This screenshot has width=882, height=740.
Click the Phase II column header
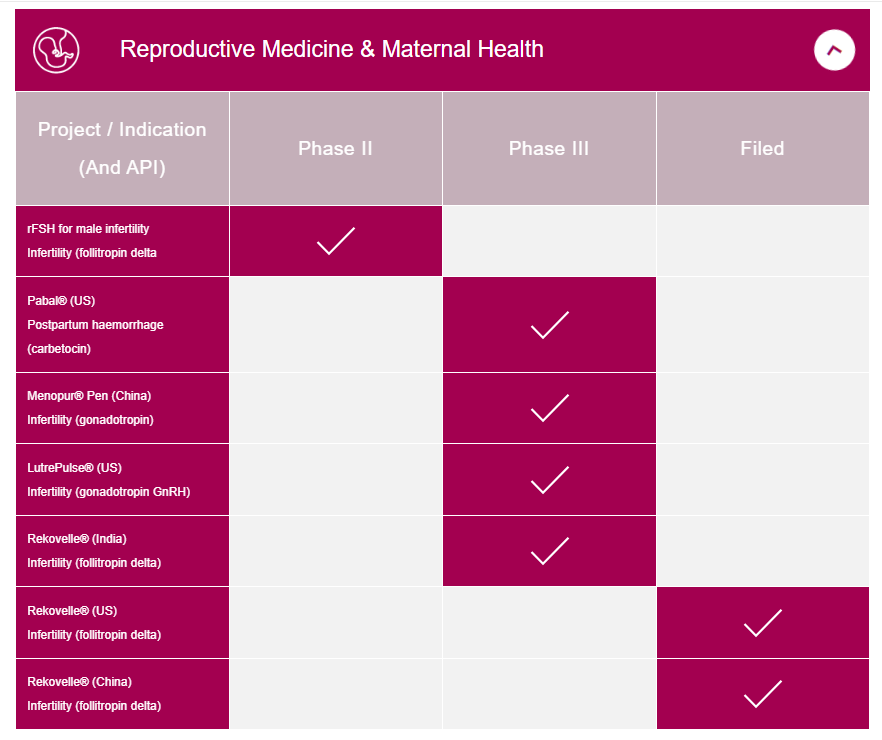pyautogui.click(x=336, y=149)
